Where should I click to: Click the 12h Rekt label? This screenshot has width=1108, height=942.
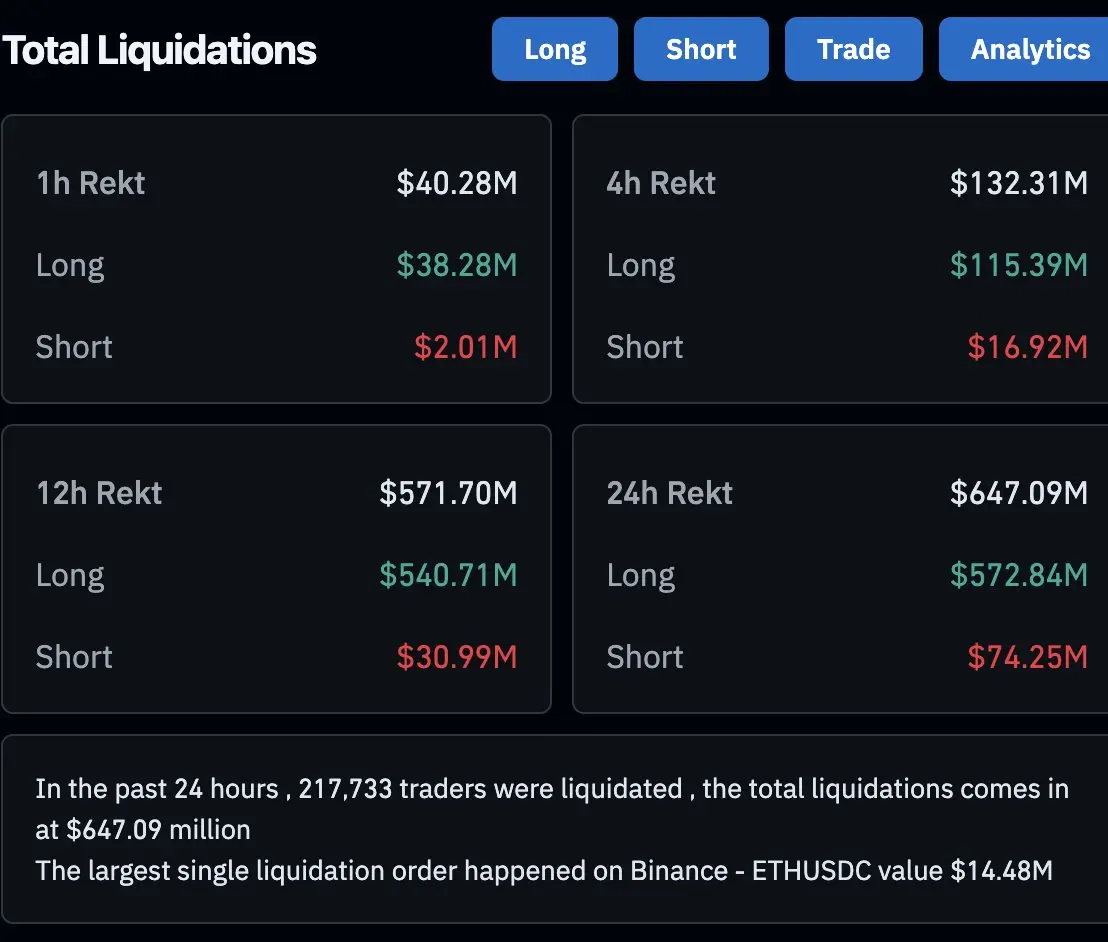pos(99,493)
